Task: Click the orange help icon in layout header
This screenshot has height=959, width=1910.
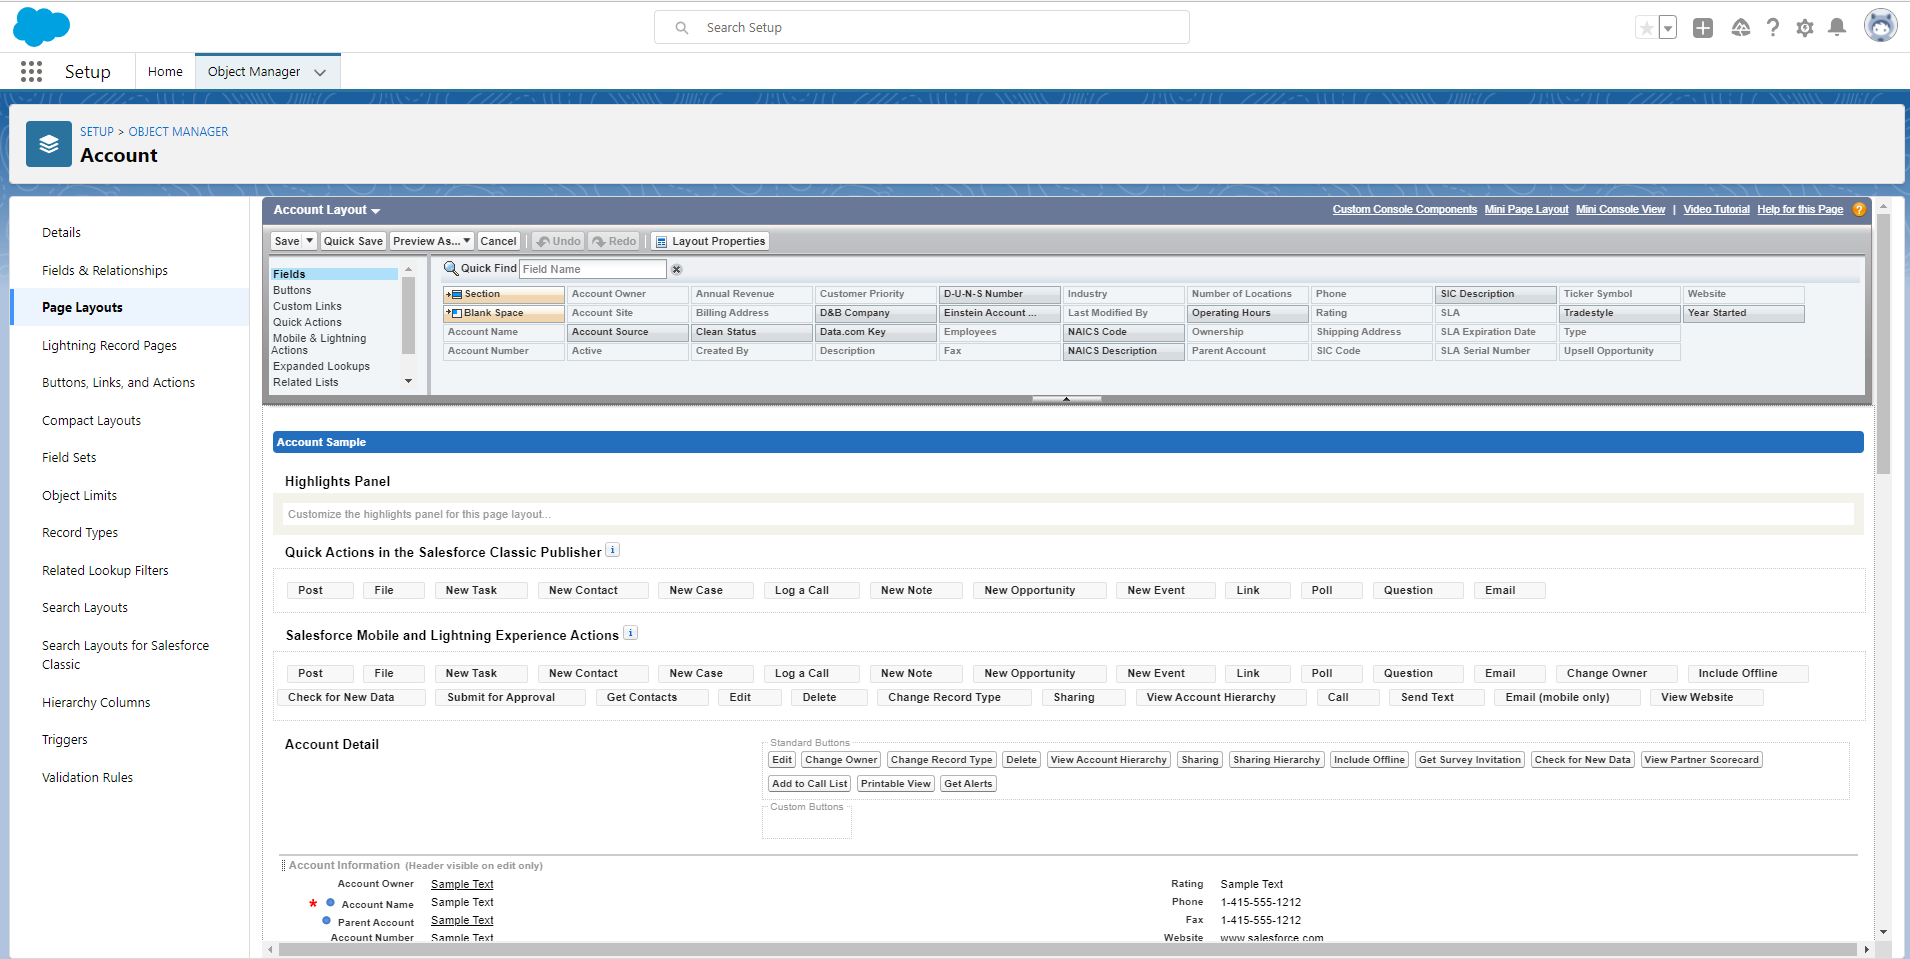Action: click(1859, 210)
